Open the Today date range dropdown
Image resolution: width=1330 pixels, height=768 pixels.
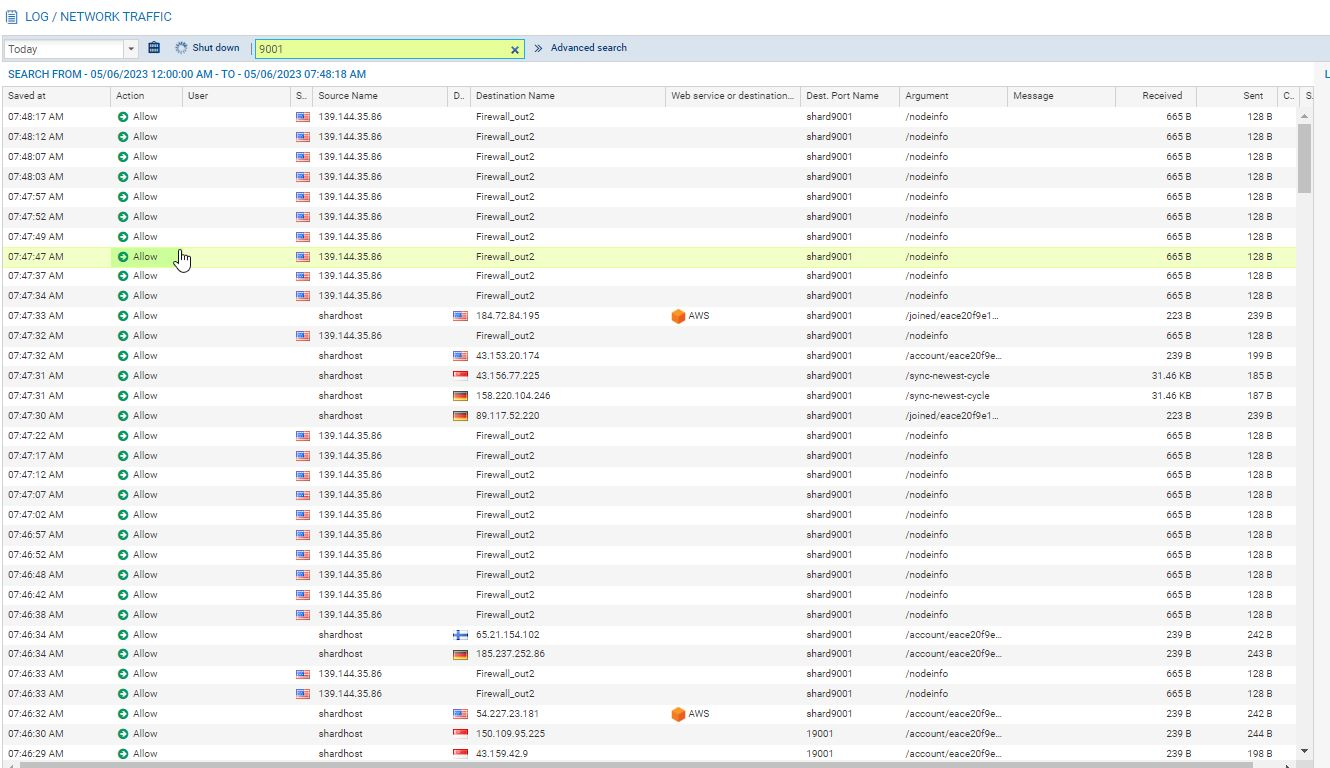click(130, 47)
